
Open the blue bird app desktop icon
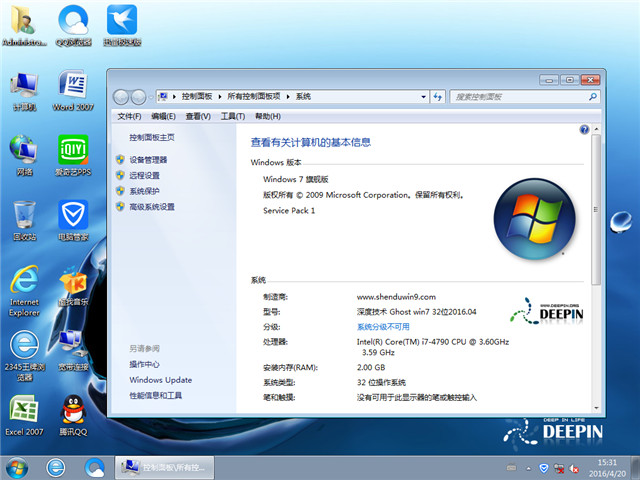[x=122, y=25]
